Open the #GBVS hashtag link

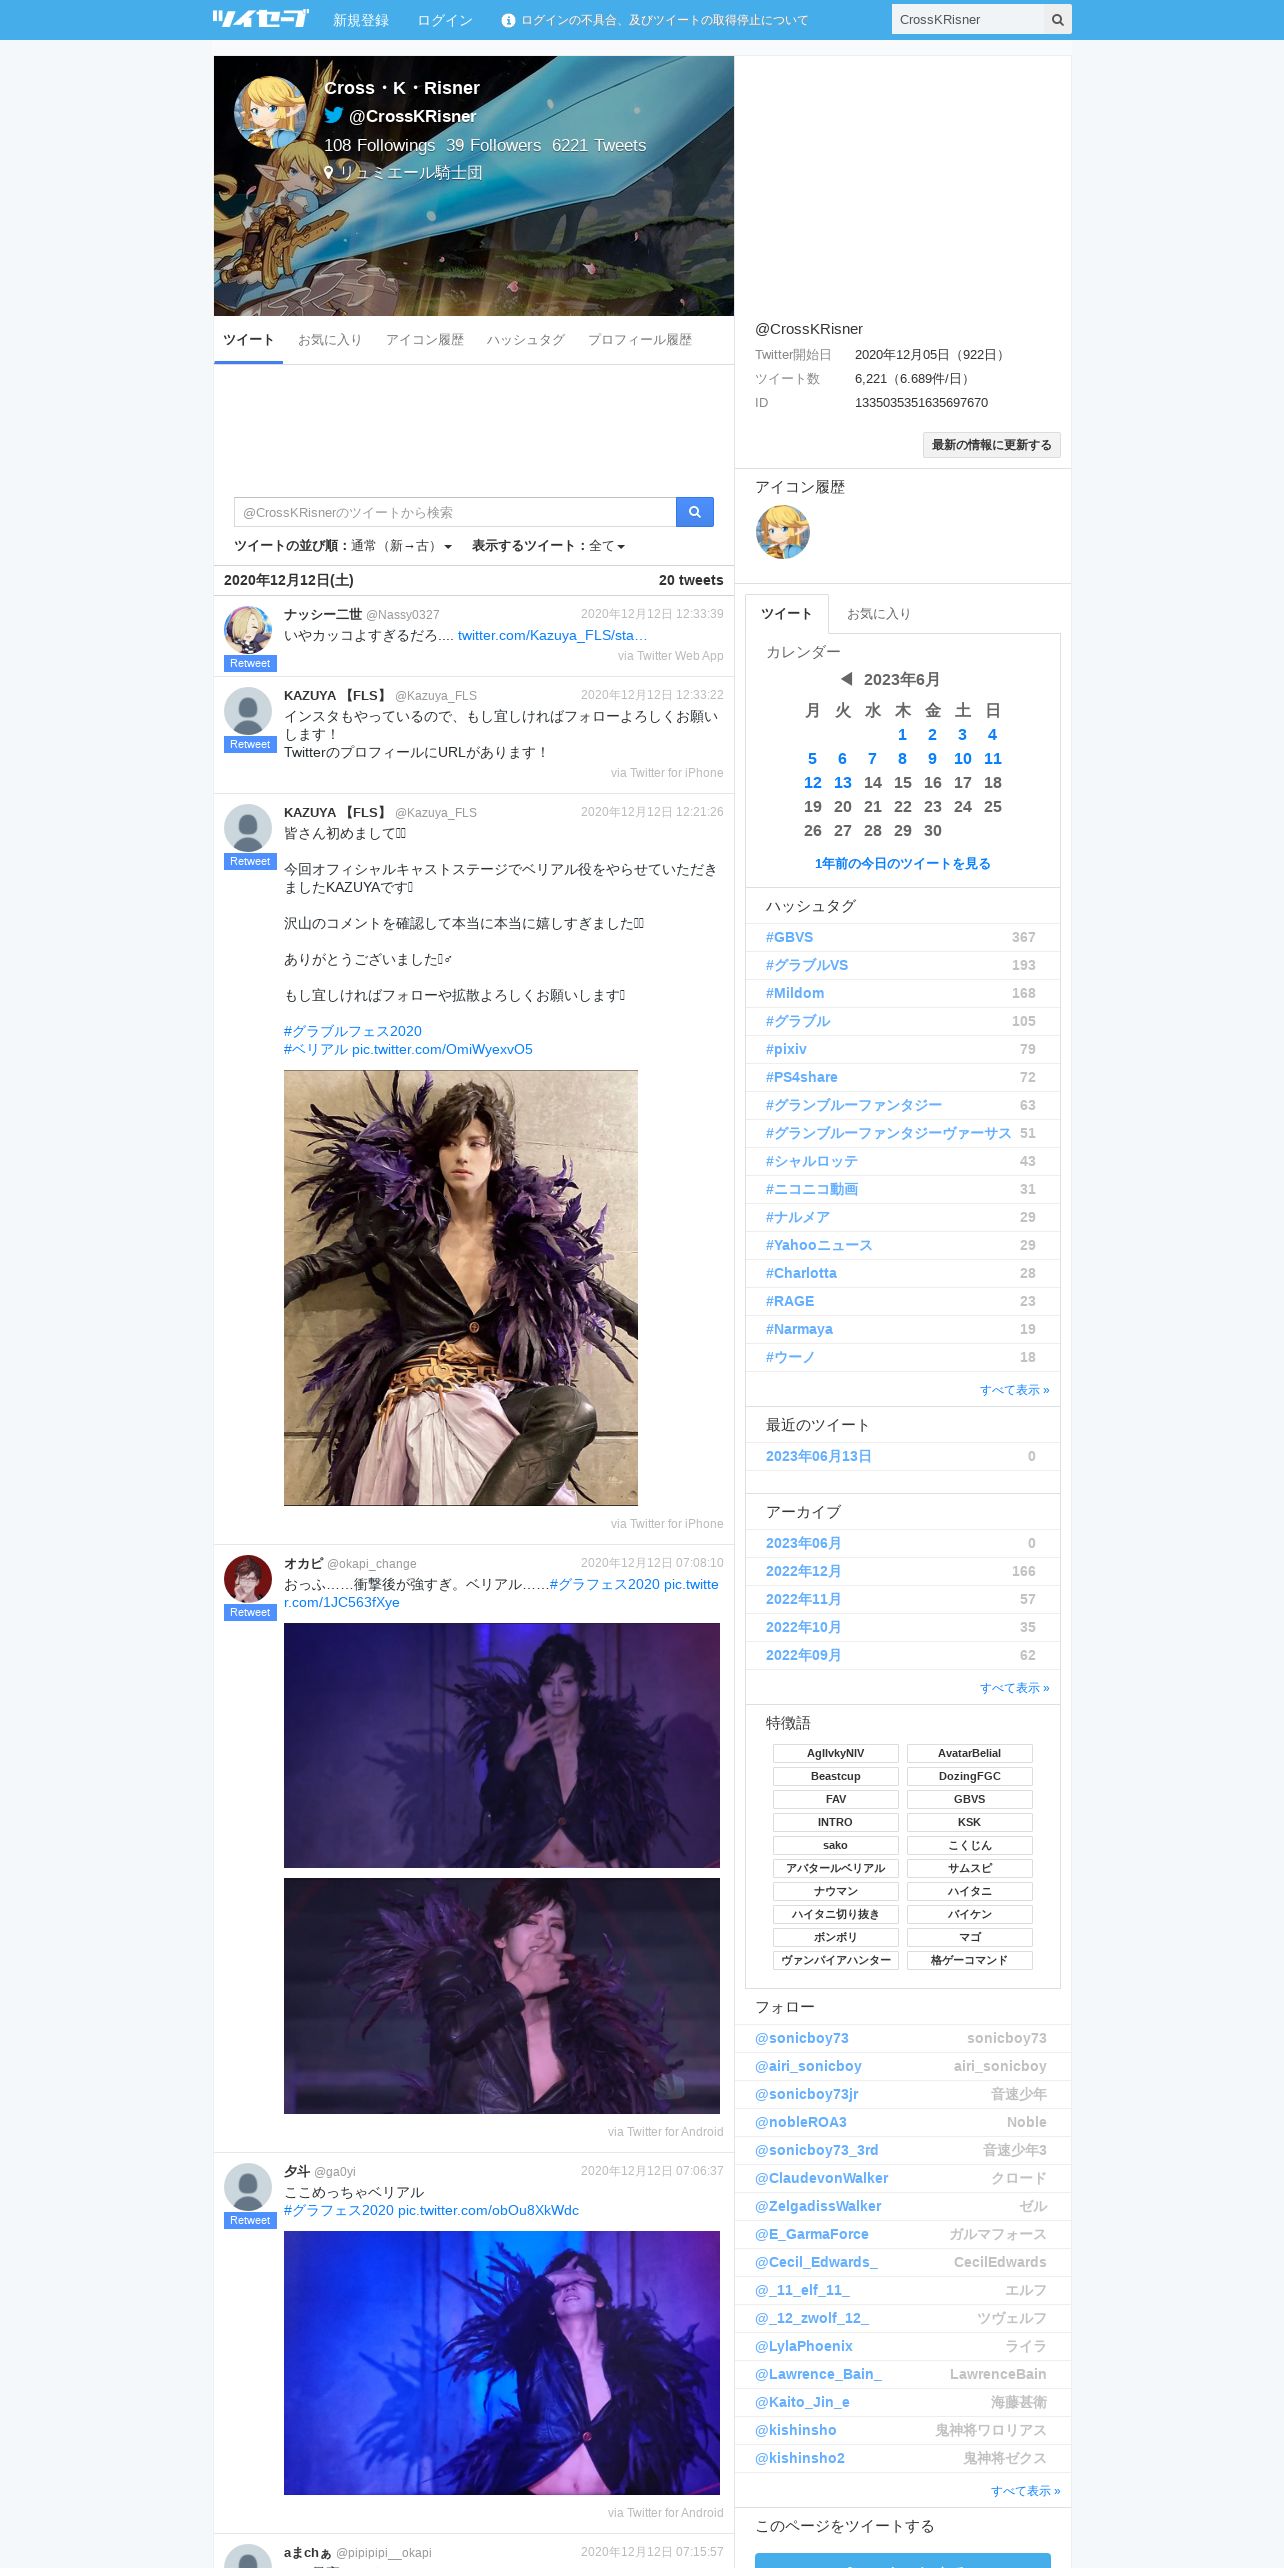pyautogui.click(x=790, y=937)
